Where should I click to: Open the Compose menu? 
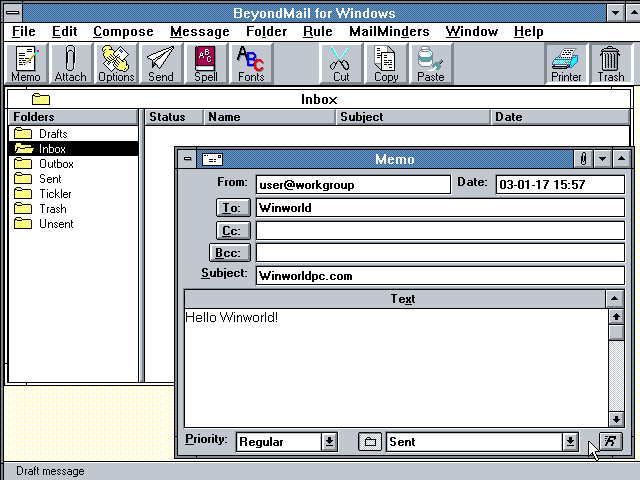[123, 32]
